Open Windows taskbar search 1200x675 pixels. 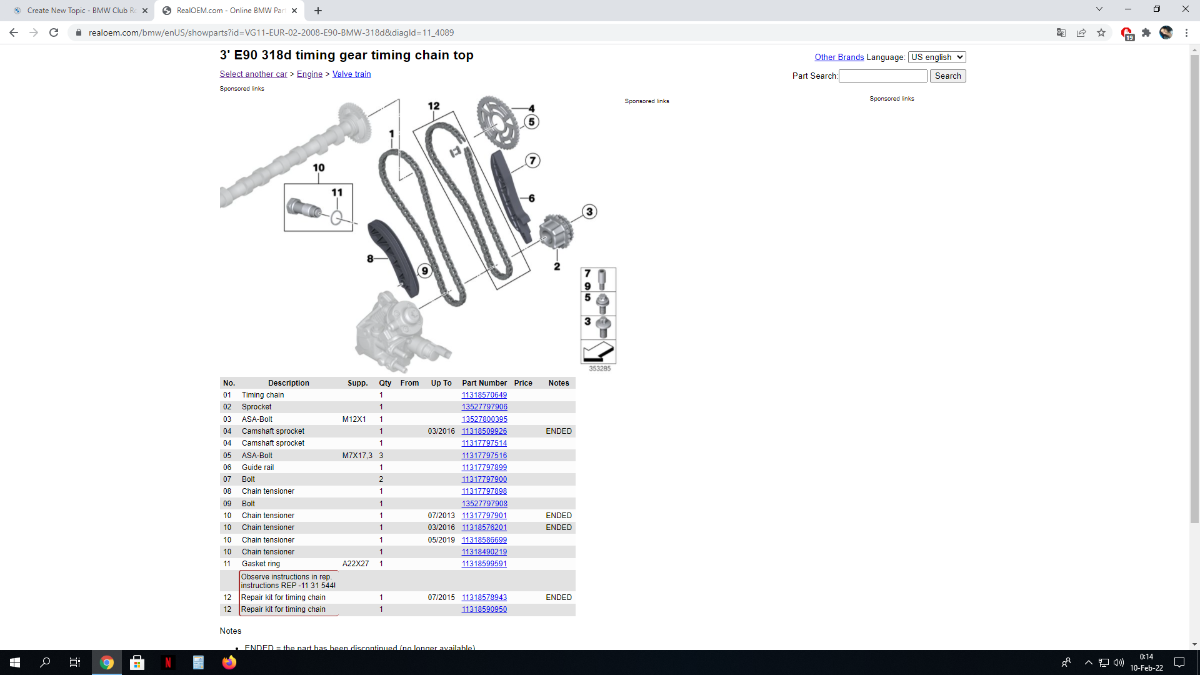coord(45,662)
